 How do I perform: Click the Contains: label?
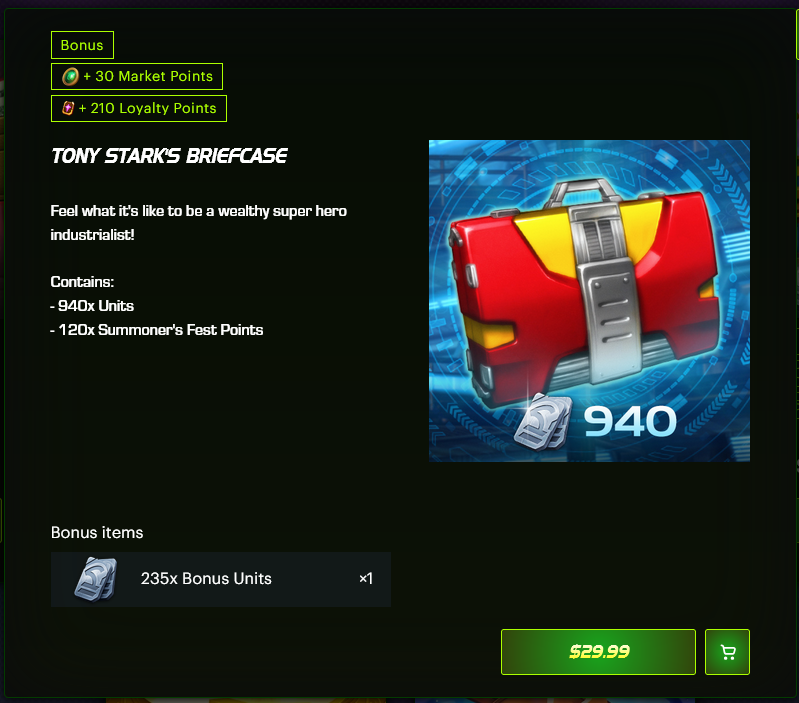[x=82, y=282]
